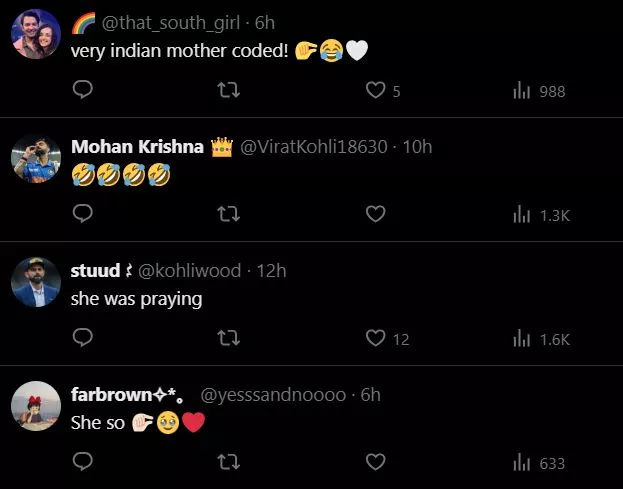The image size is (623, 489).
Task: Open the @kohliwood handle link
Action: point(190,271)
